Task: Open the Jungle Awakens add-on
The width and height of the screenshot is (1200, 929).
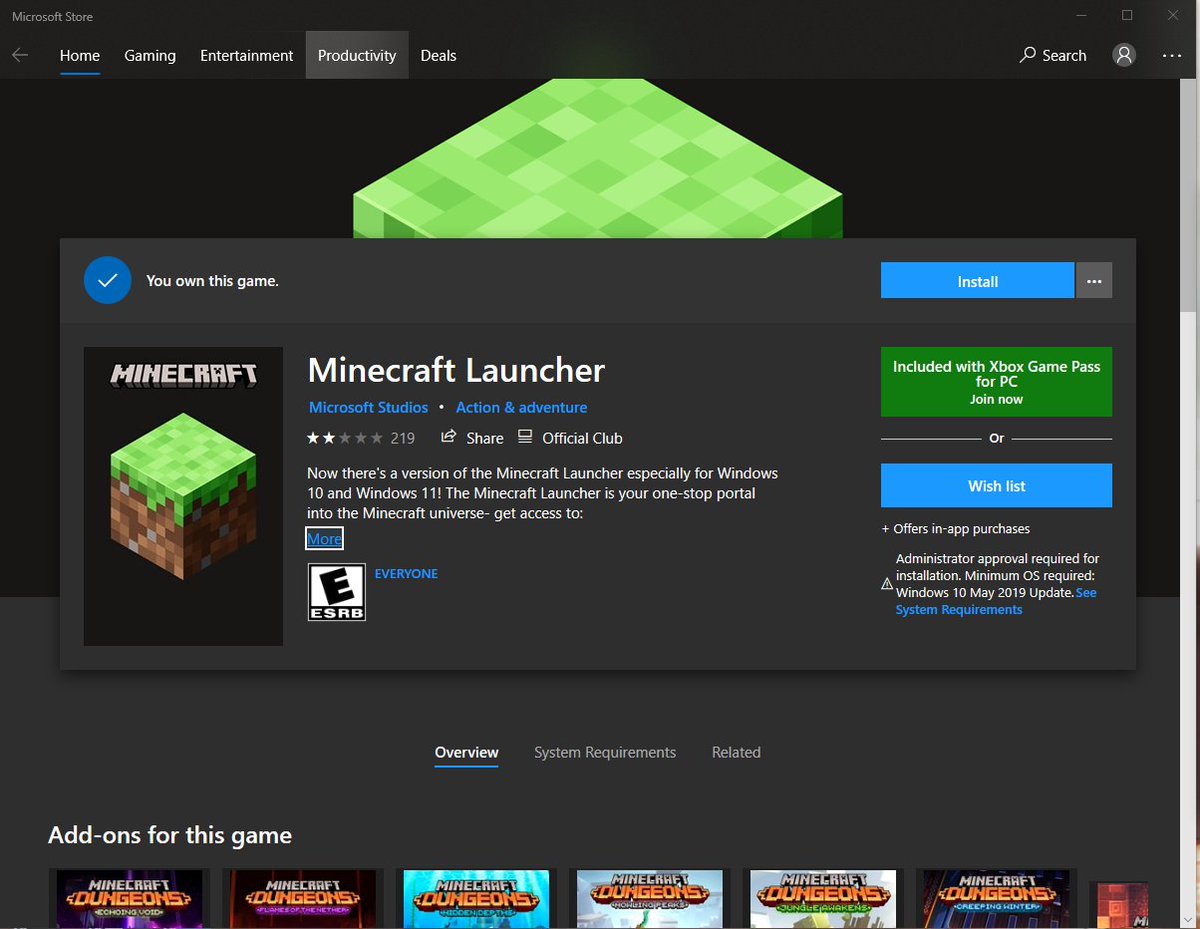Action: click(823, 899)
